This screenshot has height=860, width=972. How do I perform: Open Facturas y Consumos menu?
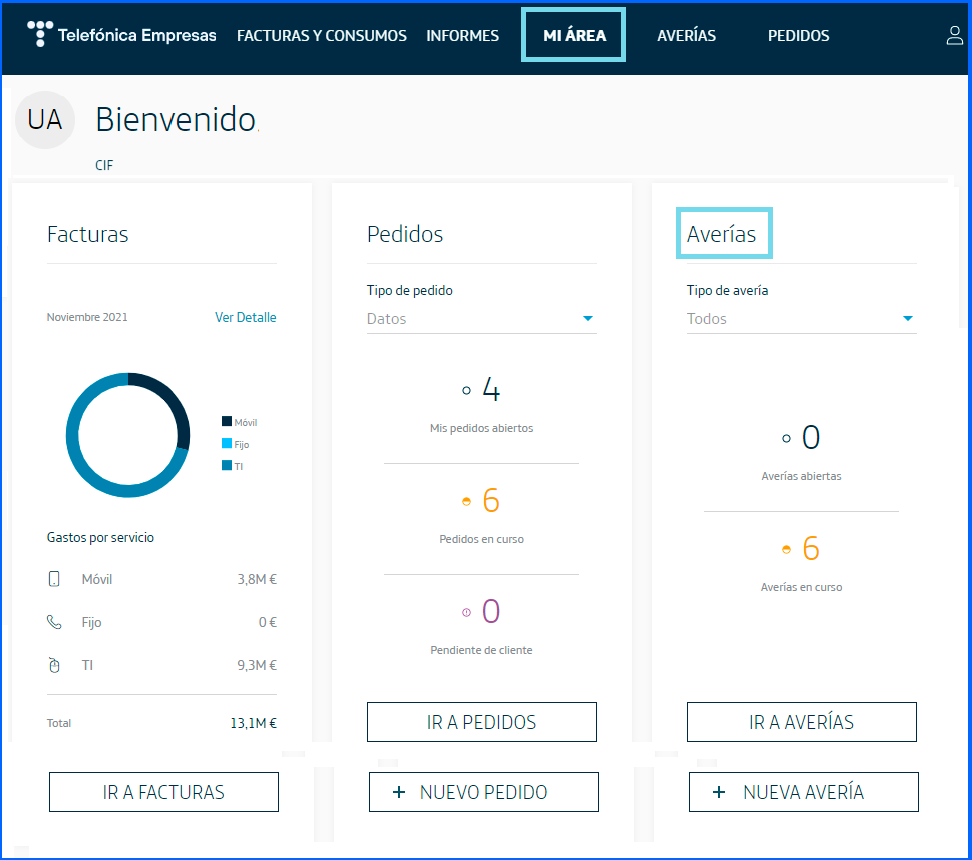[x=322, y=36]
